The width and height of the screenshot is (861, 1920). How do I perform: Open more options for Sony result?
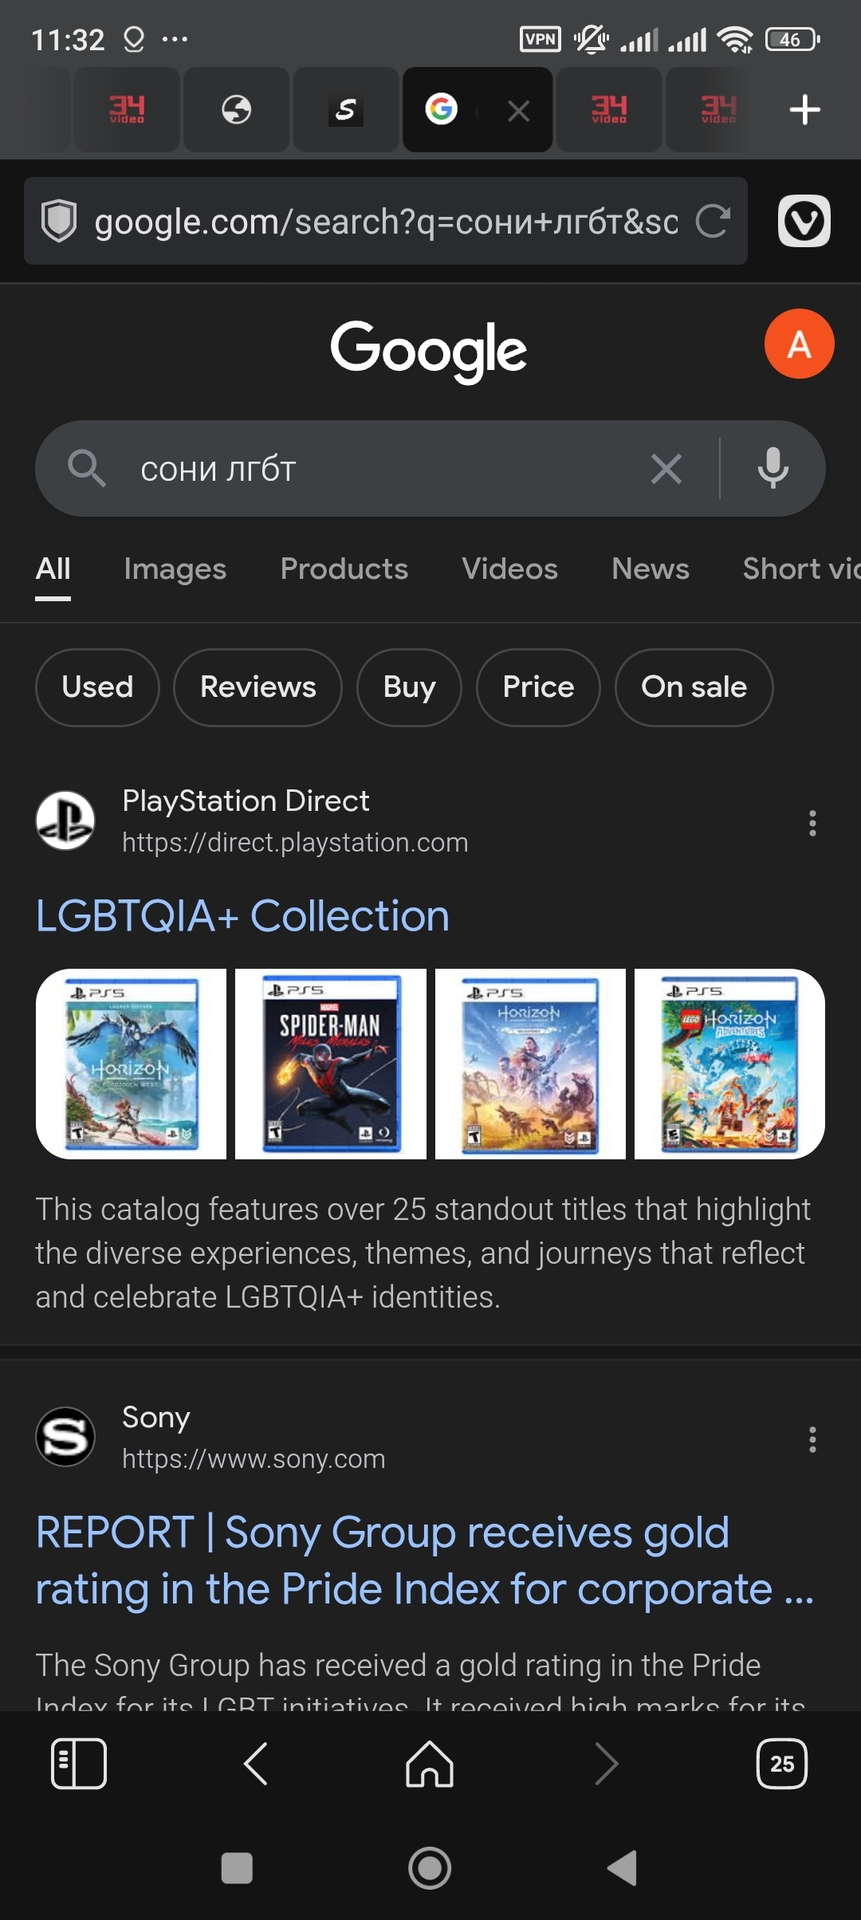812,1439
